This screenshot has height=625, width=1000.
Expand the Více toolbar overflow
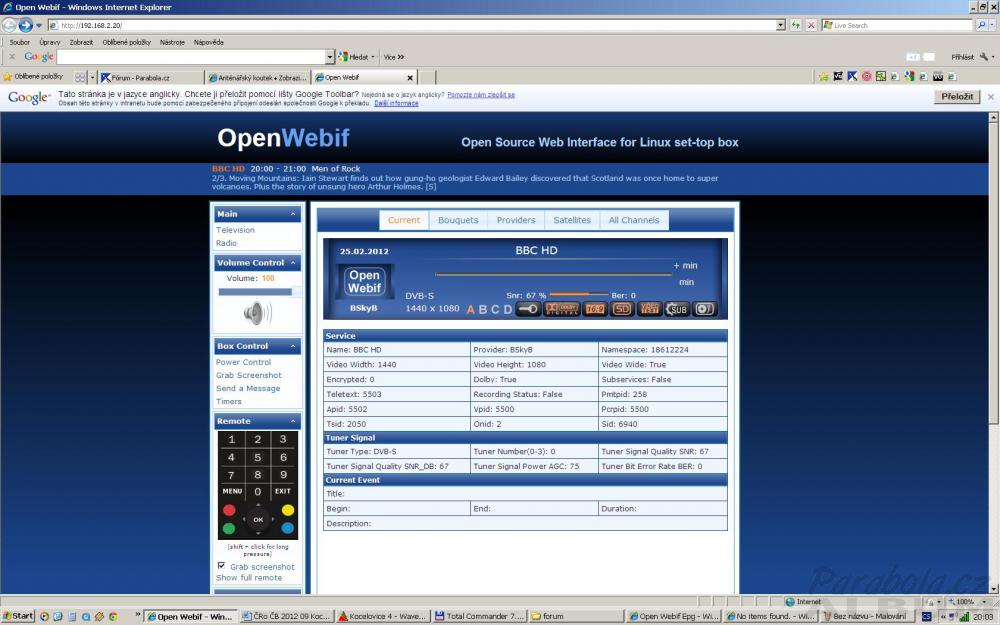pos(394,57)
